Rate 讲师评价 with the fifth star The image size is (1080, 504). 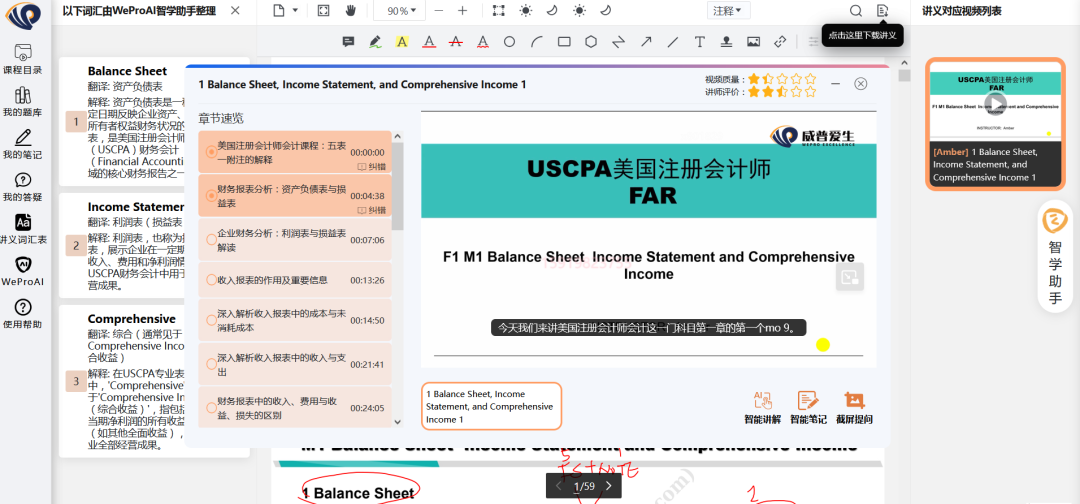[x=810, y=91]
